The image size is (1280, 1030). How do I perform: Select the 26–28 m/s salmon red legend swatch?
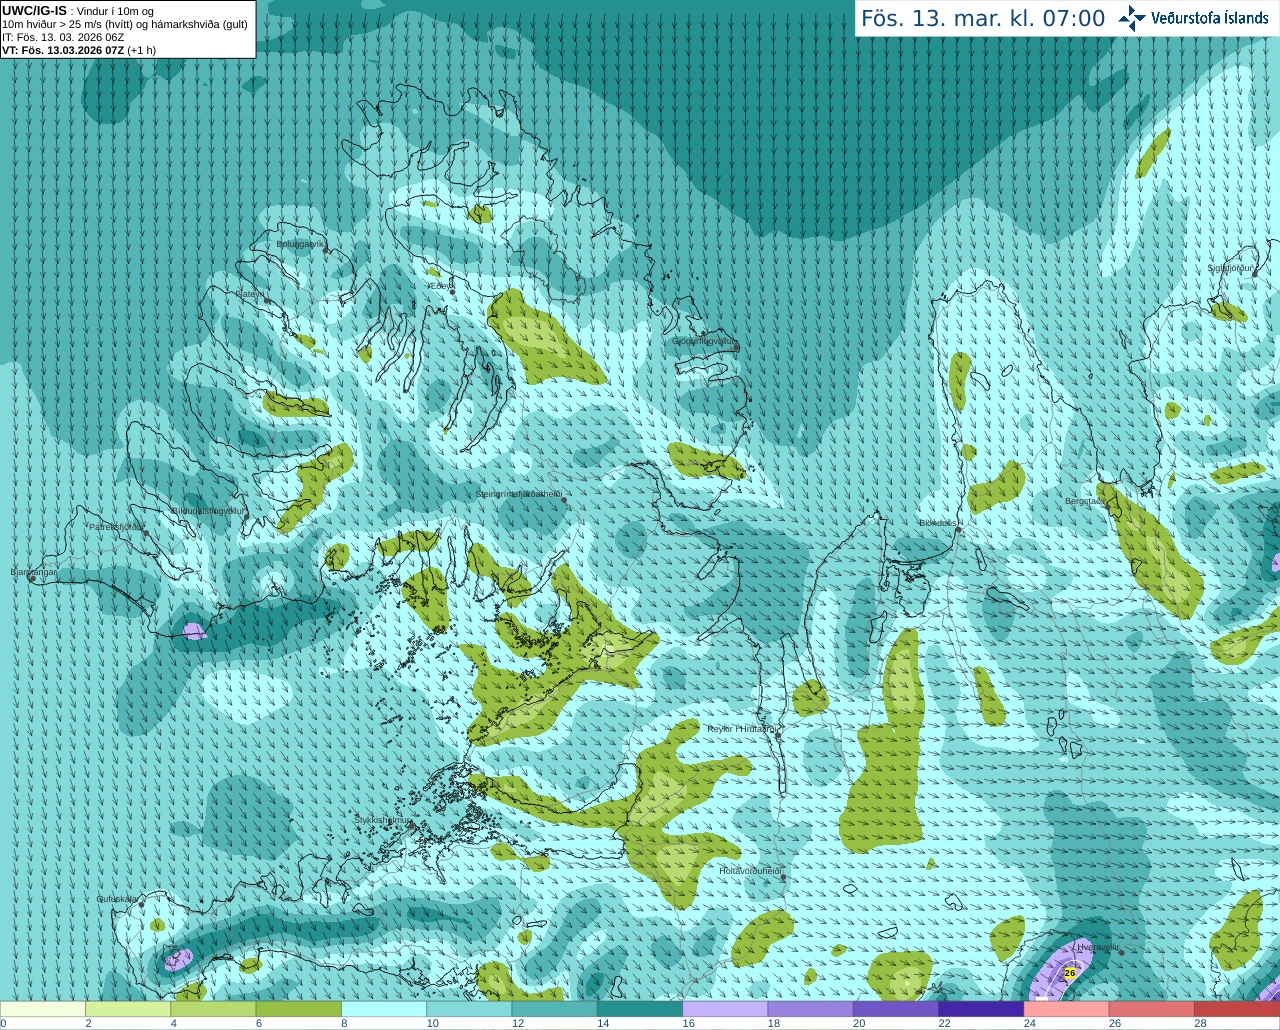coord(1152,1009)
